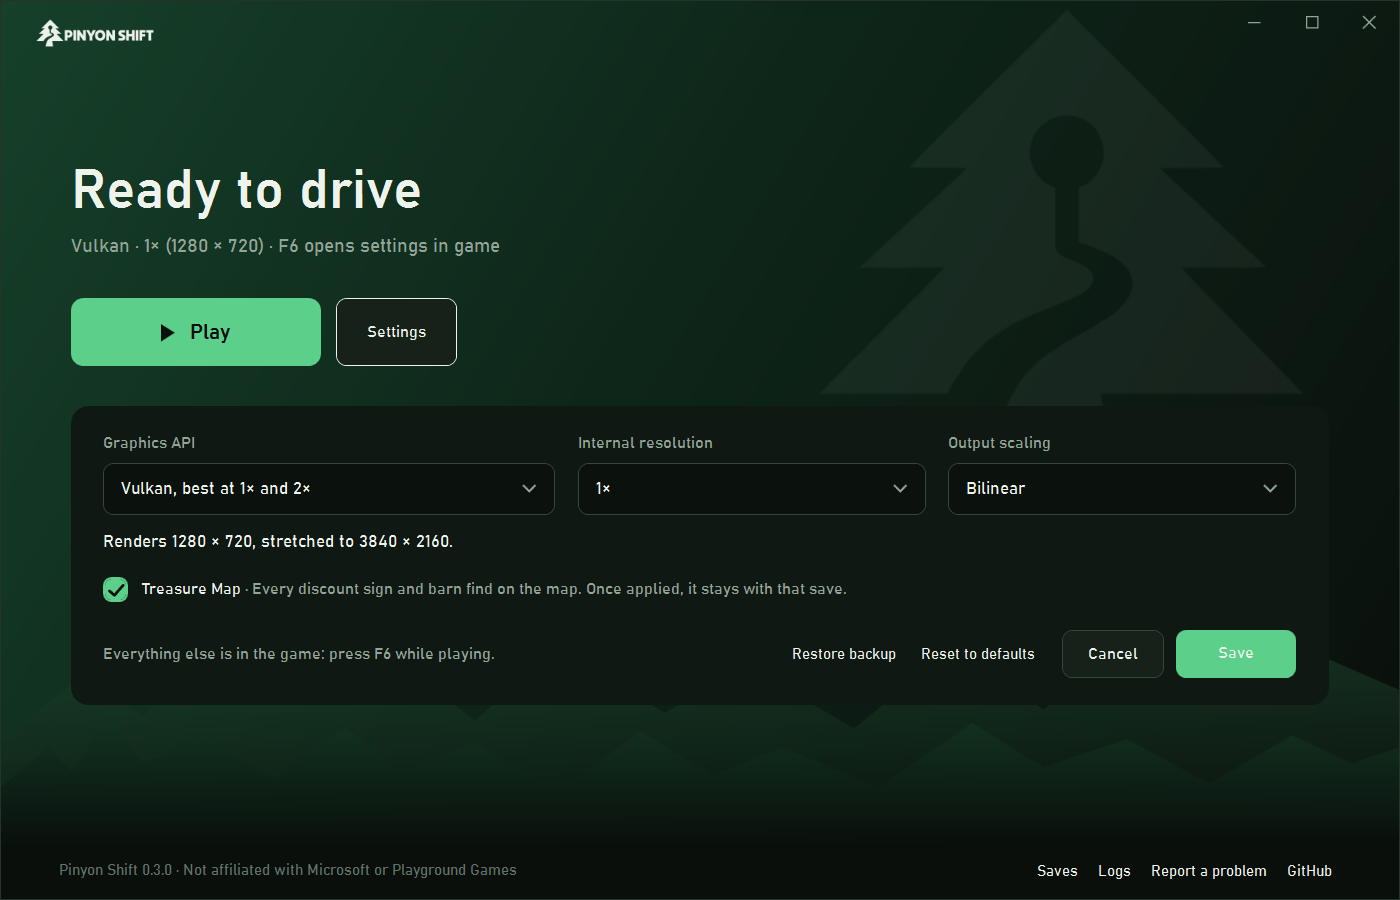The height and width of the screenshot is (900, 1400).
Task: Close the Pinyon Shift window
Action: click(1369, 22)
